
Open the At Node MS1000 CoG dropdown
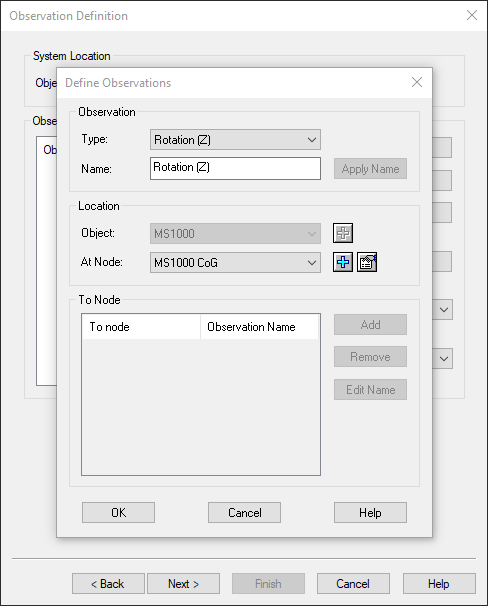pyautogui.click(x=235, y=262)
